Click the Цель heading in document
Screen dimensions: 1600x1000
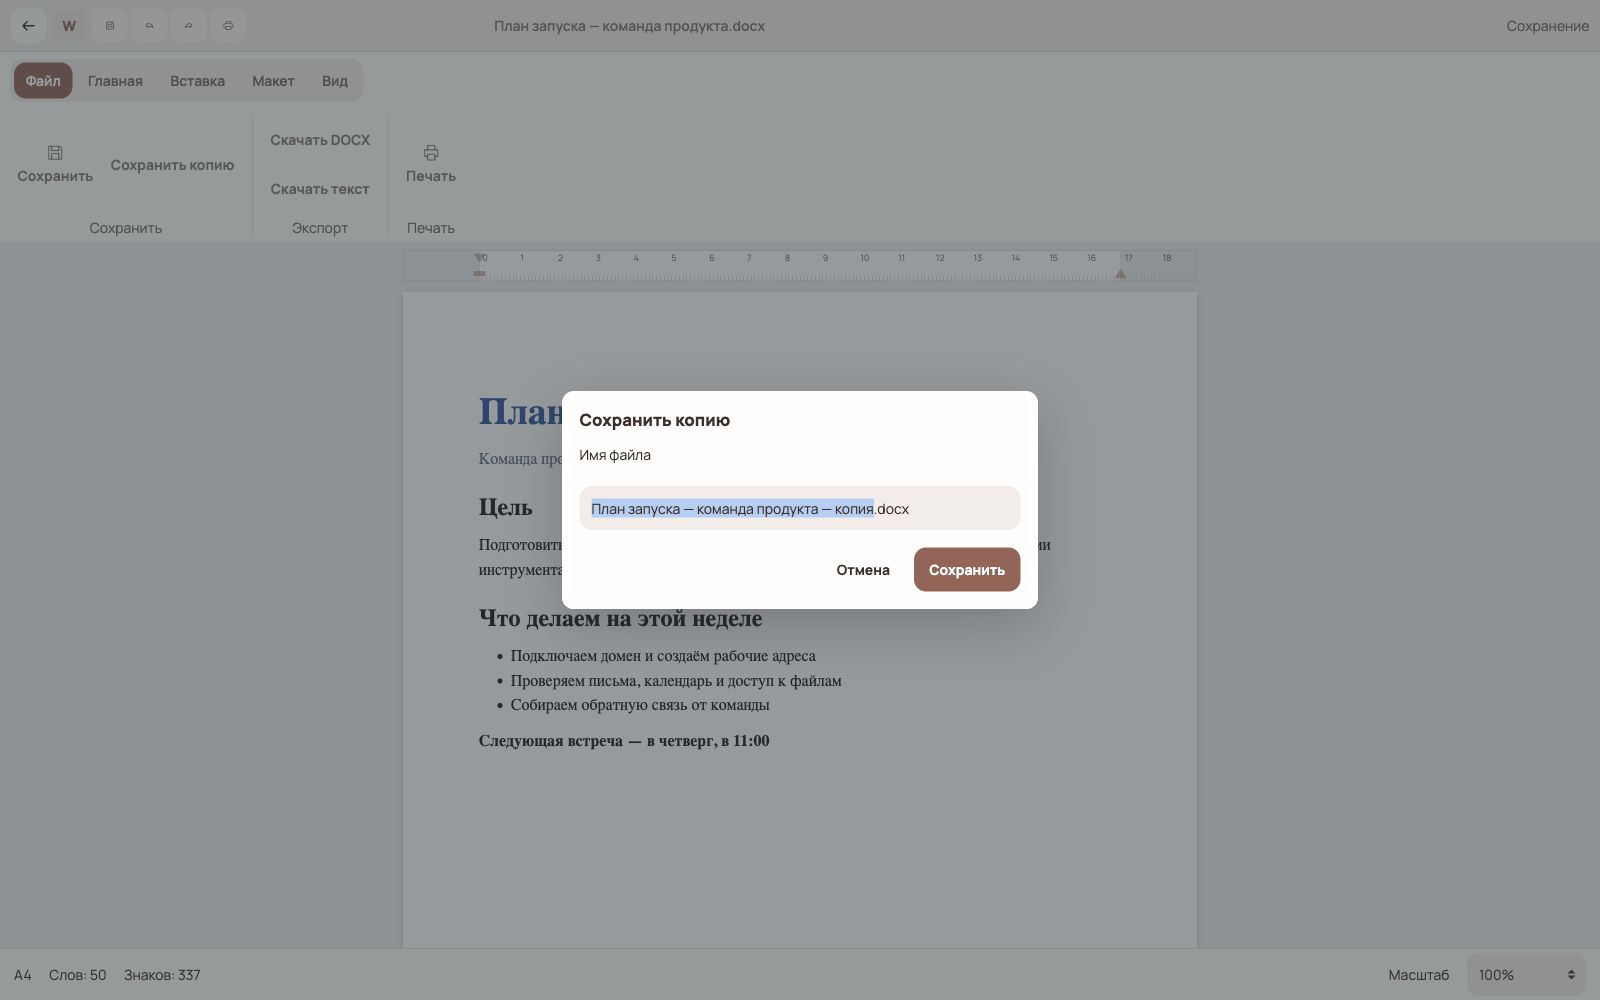(x=505, y=507)
